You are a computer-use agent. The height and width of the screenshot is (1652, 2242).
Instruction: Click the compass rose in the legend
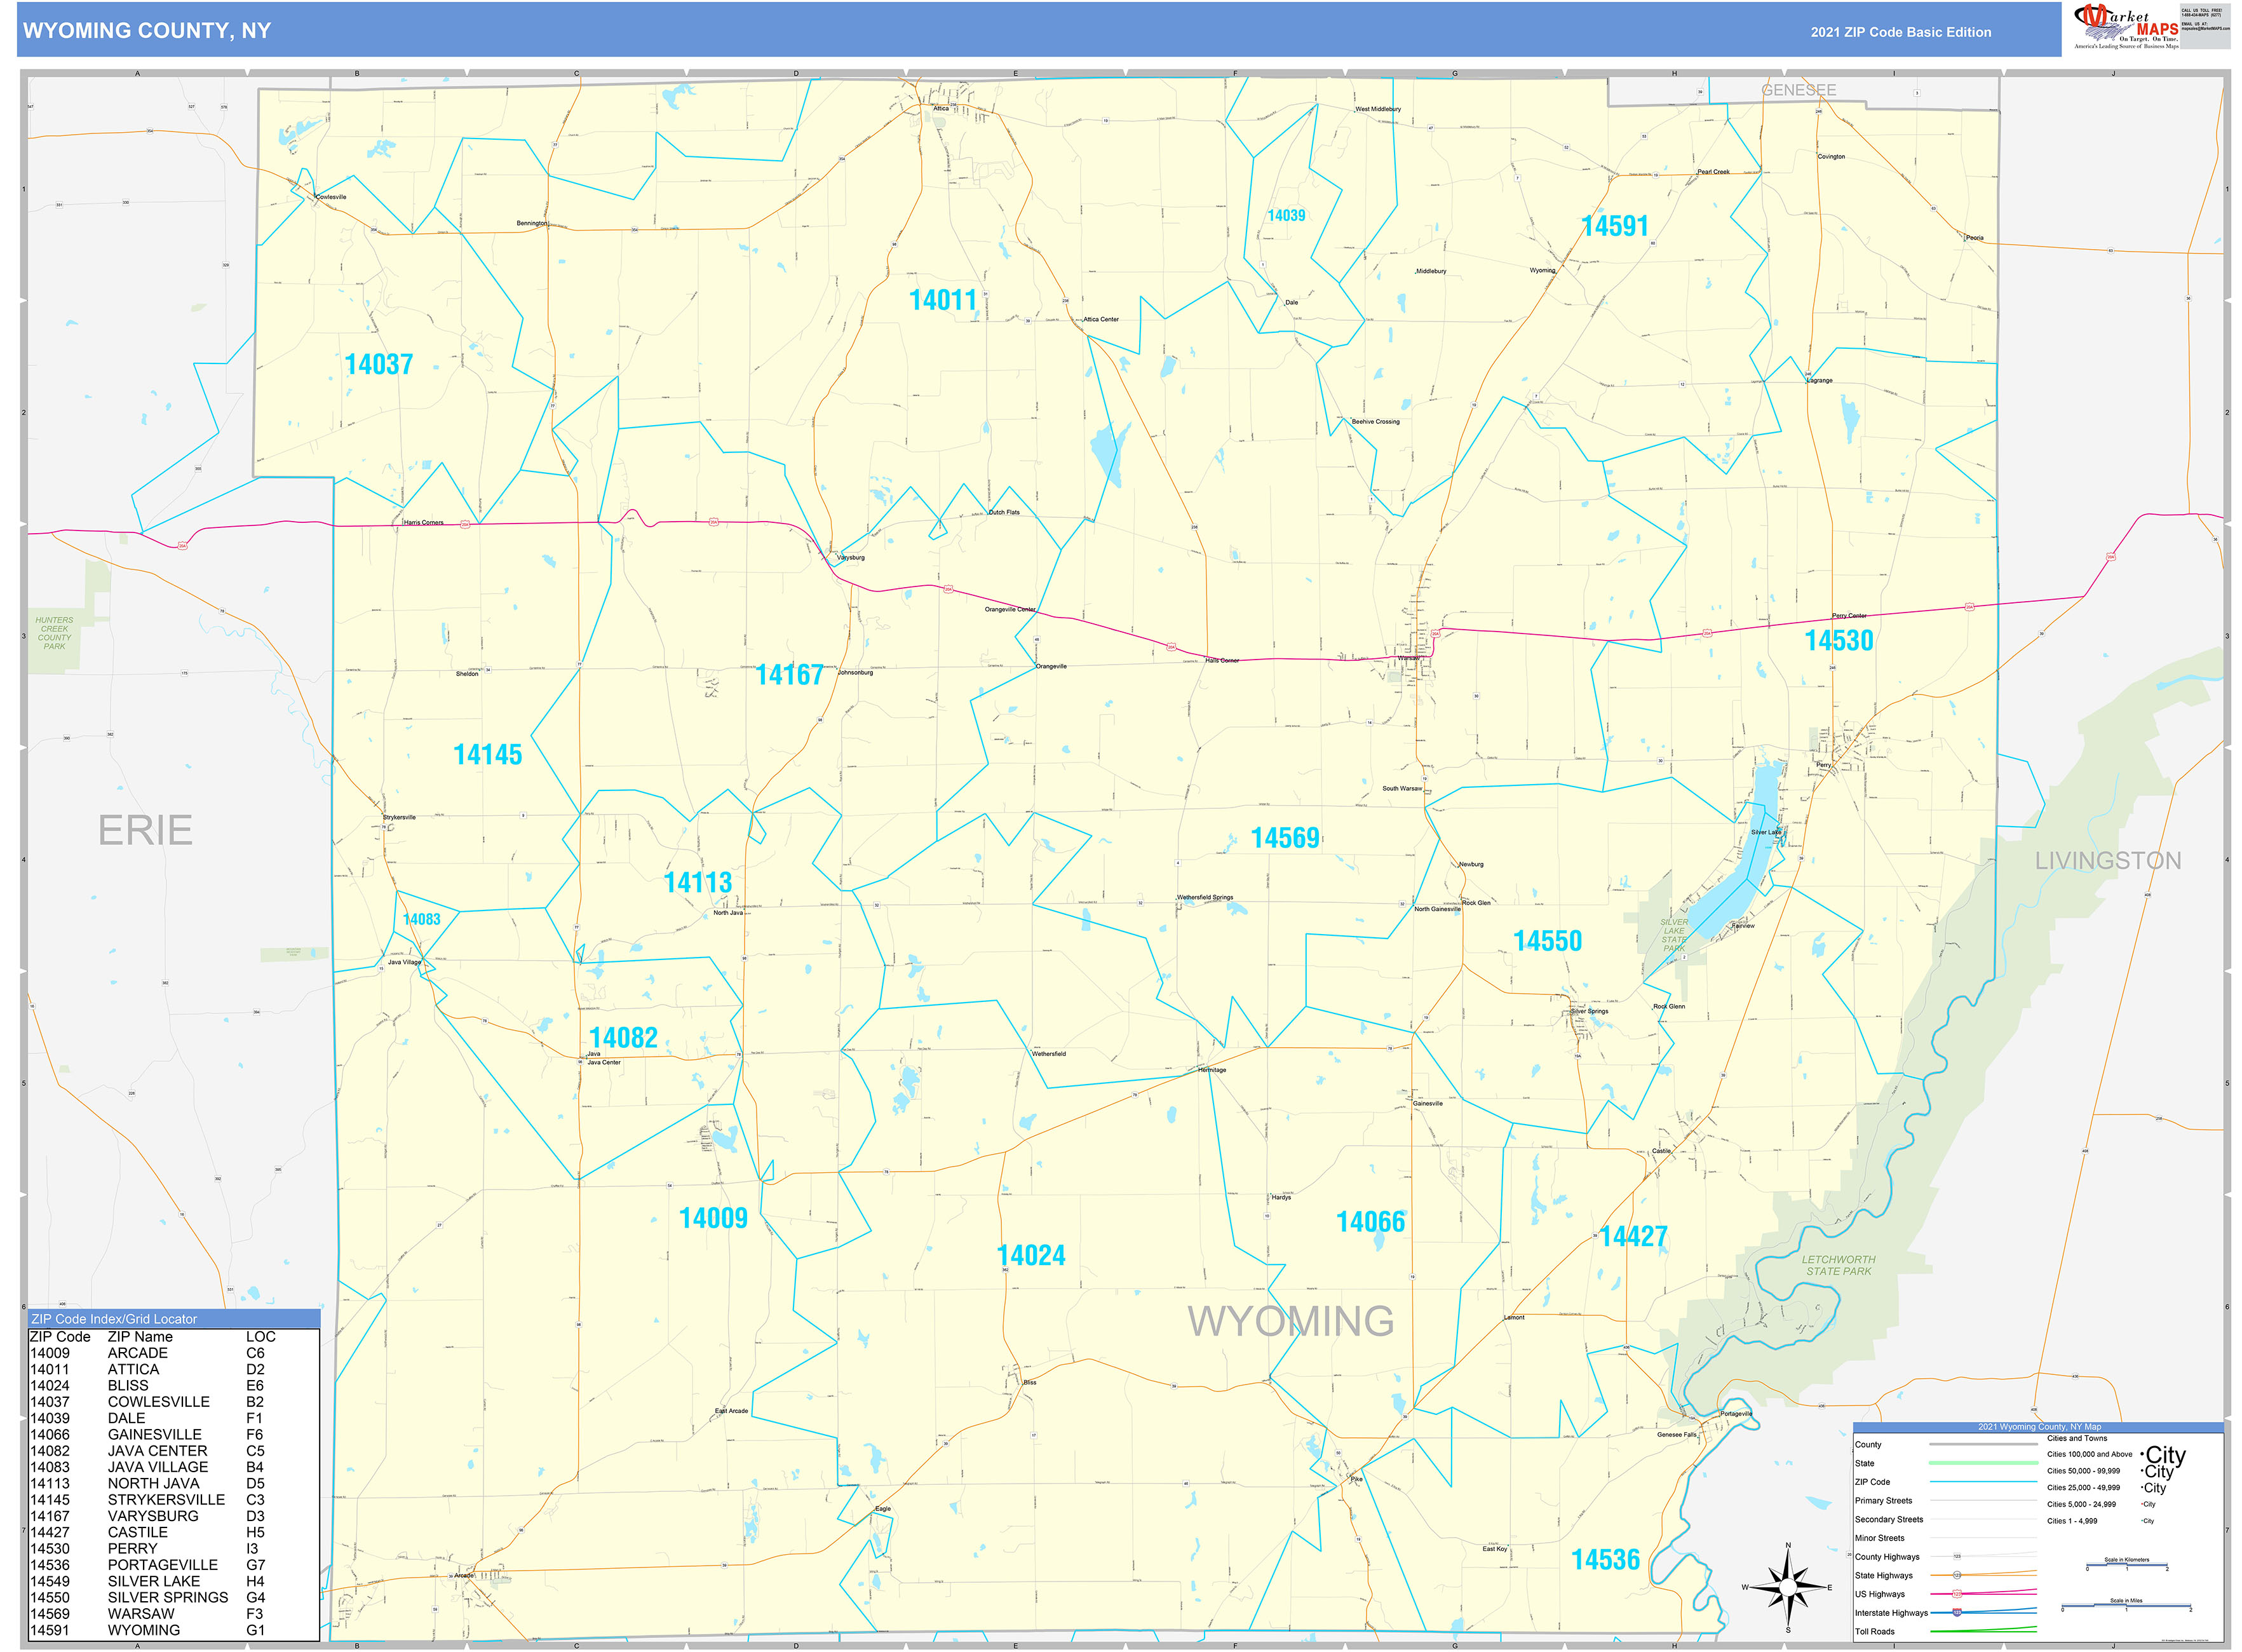pyautogui.click(x=1788, y=1587)
